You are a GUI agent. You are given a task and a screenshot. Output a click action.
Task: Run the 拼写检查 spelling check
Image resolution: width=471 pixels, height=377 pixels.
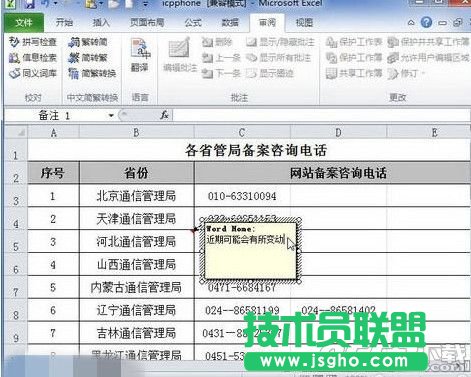(x=33, y=42)
